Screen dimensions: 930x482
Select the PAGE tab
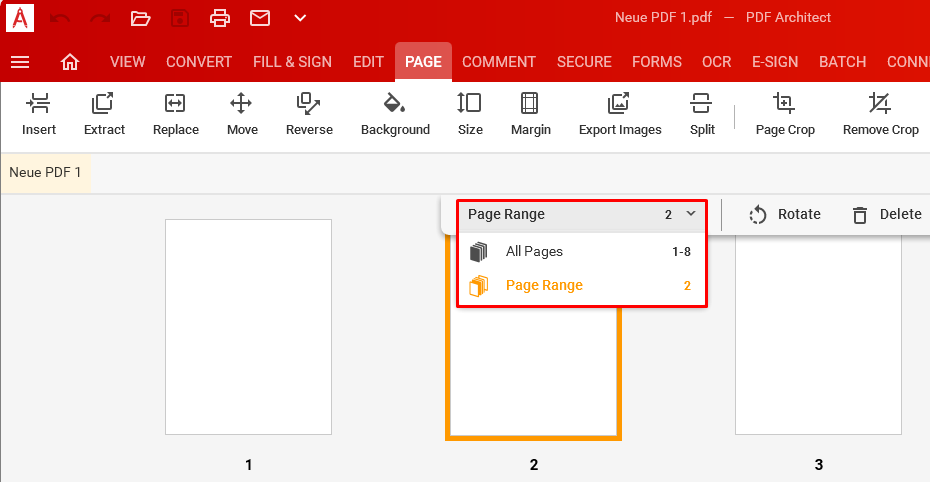click(x=423, y=62)
